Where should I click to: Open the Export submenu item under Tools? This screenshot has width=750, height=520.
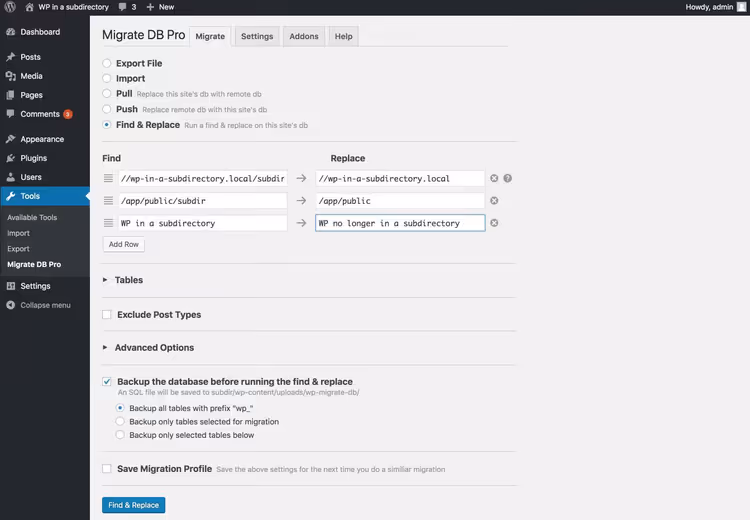tap(18, 249)
